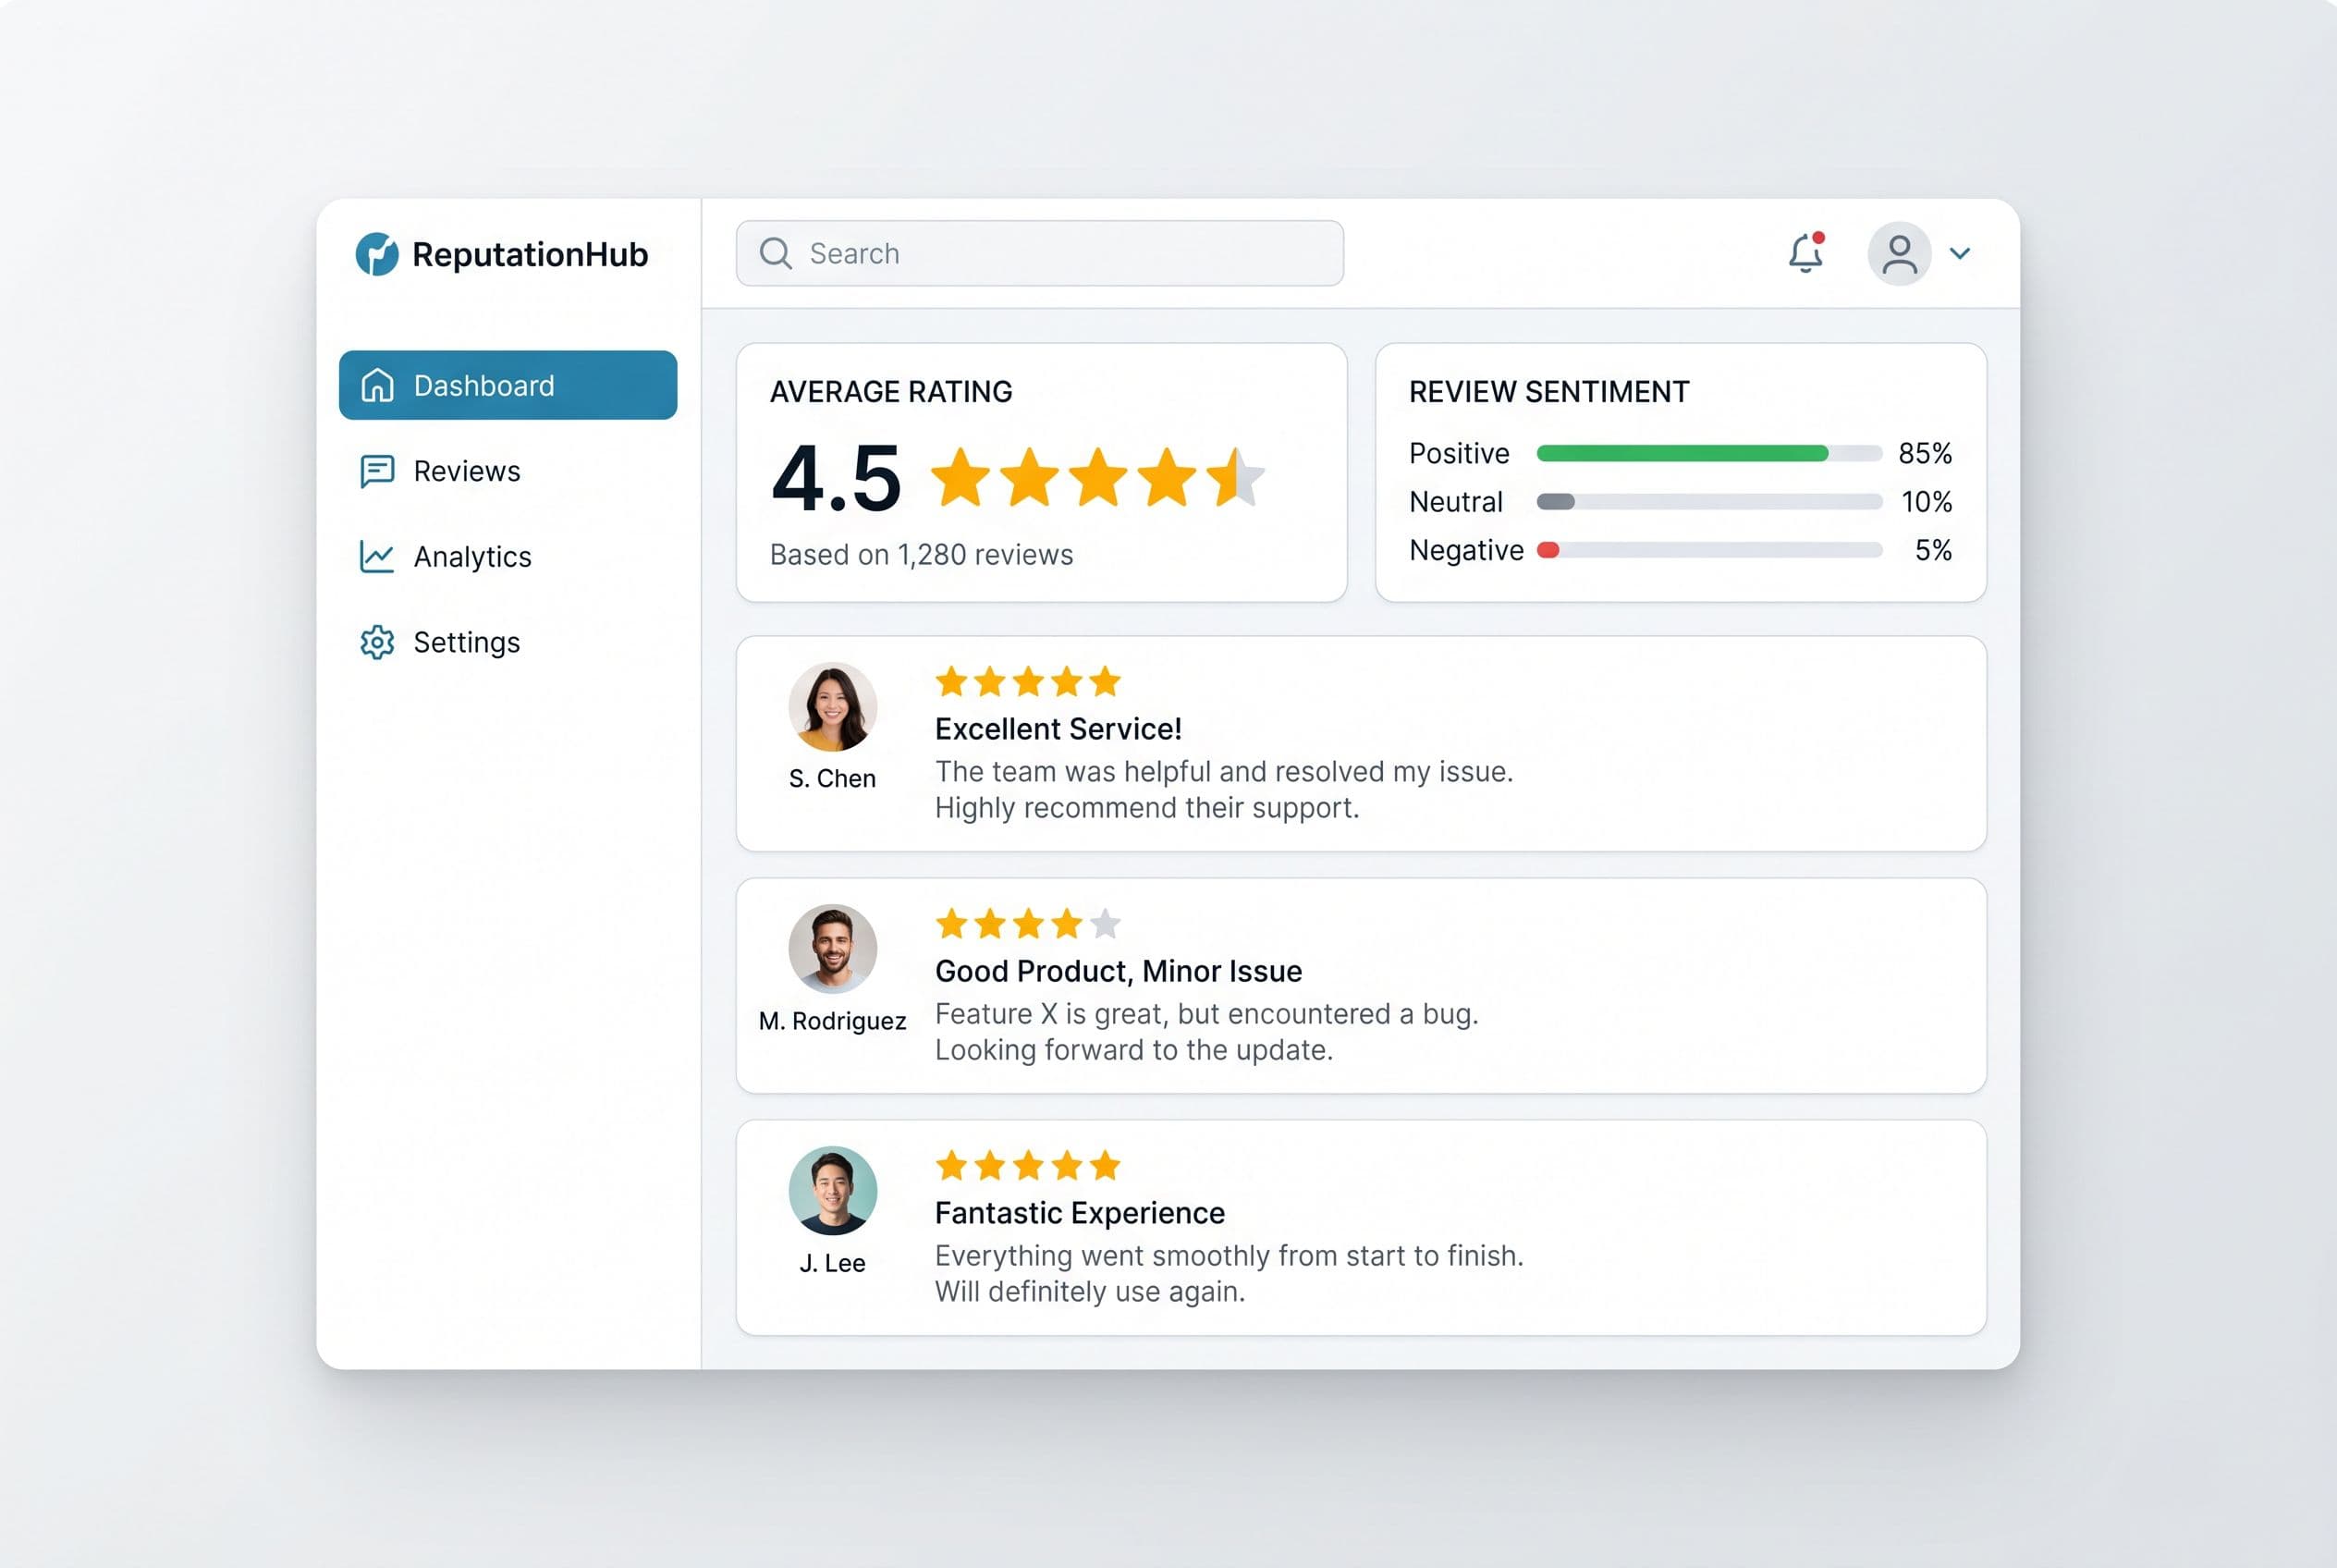Click the Neutral sentiment progress bar
The image size is (2337, 1568).
pos(1710,502)
